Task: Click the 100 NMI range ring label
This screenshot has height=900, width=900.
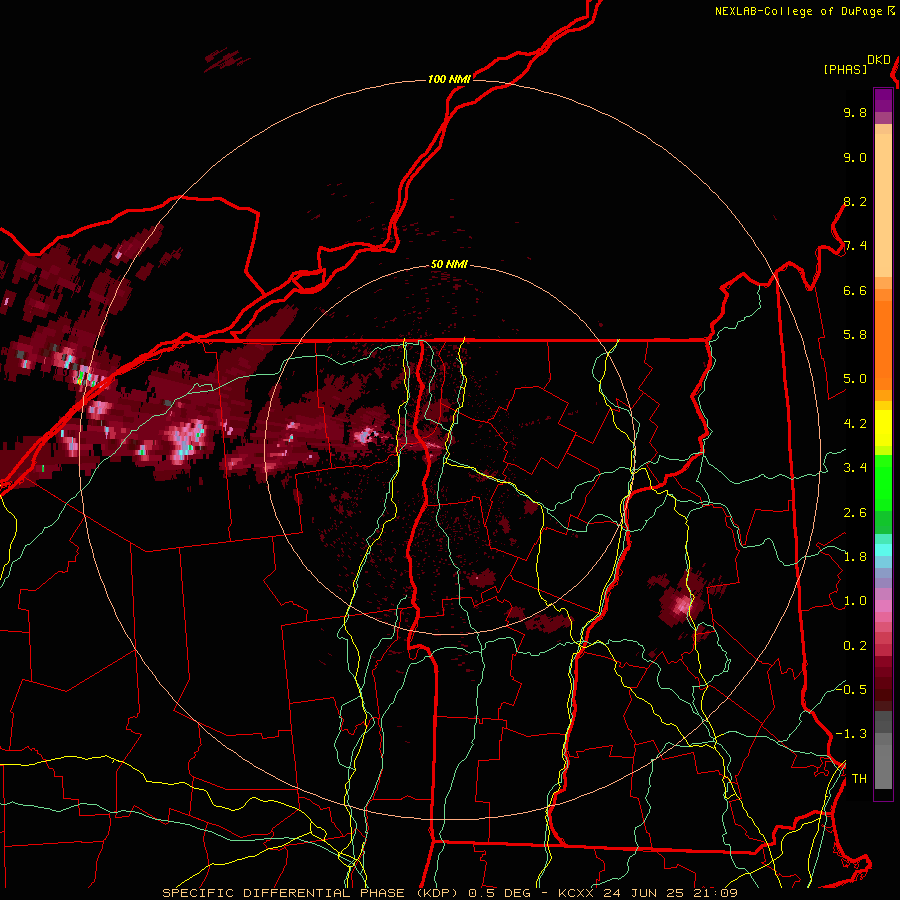Action: 449,79
